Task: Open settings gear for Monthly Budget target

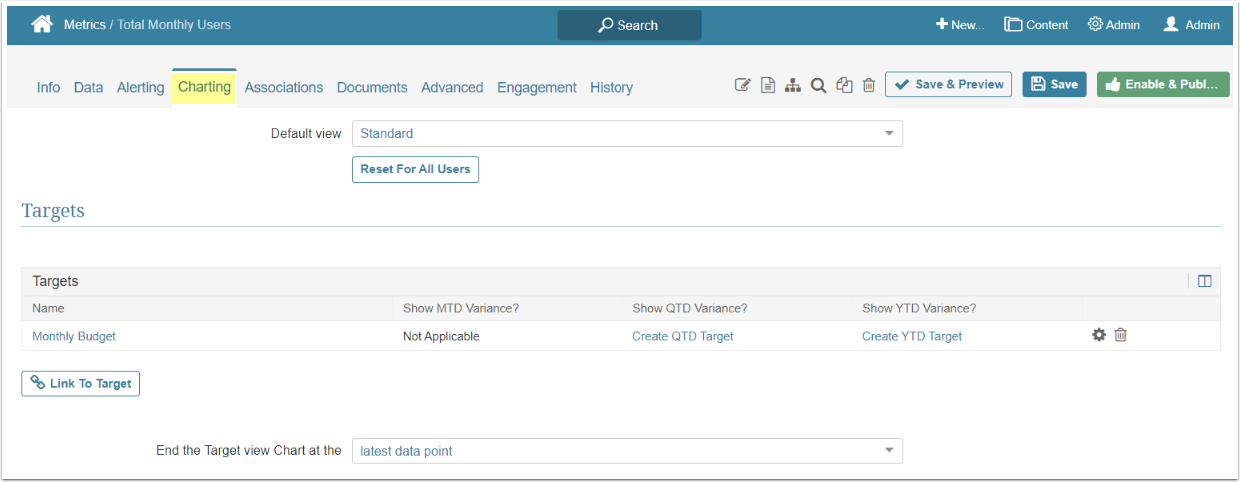Action: click(x=1099, y=336)
